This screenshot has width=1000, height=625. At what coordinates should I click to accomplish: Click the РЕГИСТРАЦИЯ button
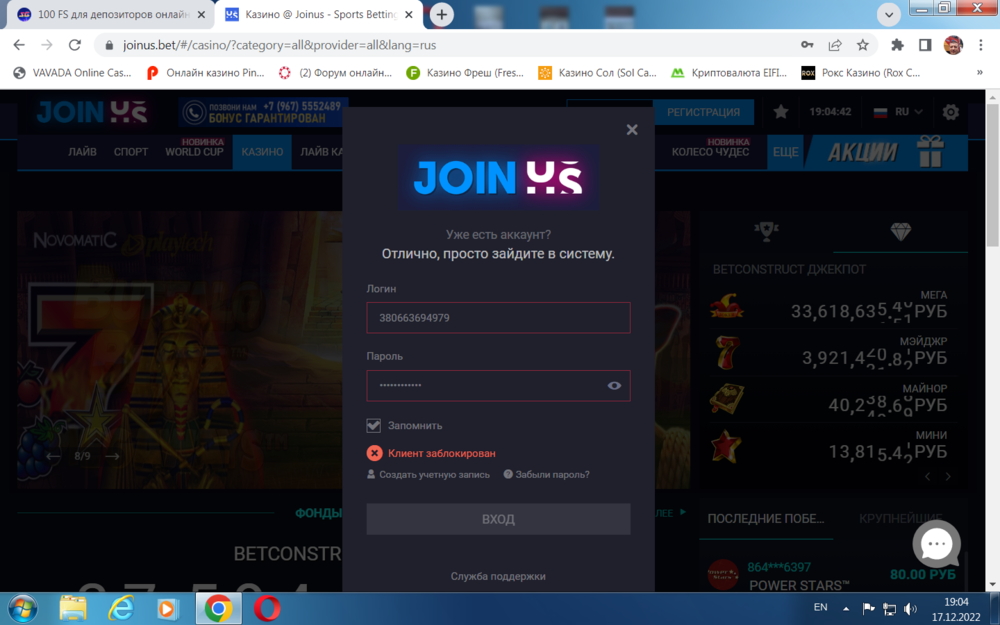(703, 112)
